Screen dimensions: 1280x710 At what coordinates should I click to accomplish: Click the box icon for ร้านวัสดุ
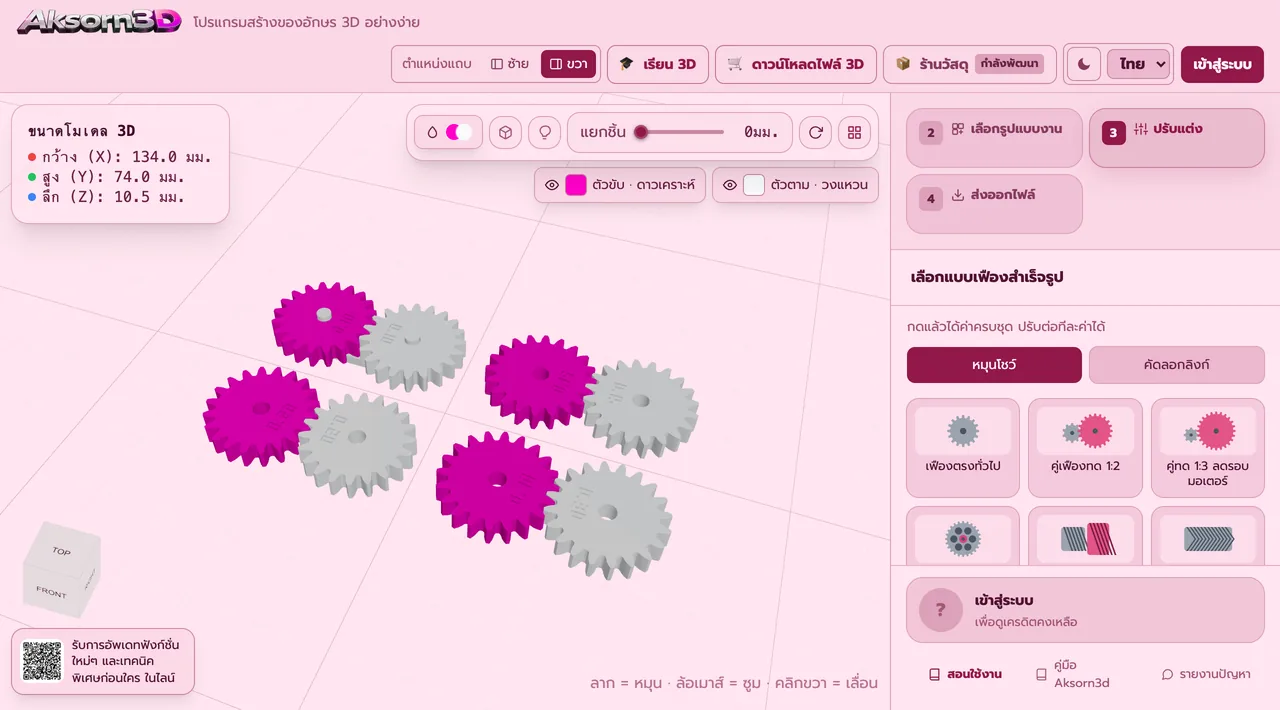pos(903,64)
